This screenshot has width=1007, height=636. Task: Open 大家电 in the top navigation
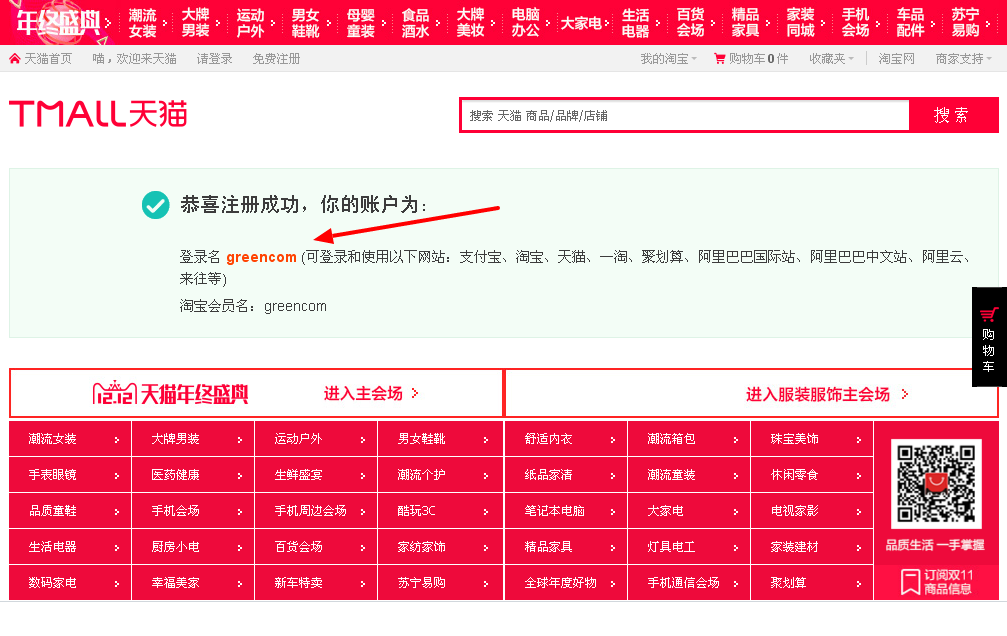[581, 23]
